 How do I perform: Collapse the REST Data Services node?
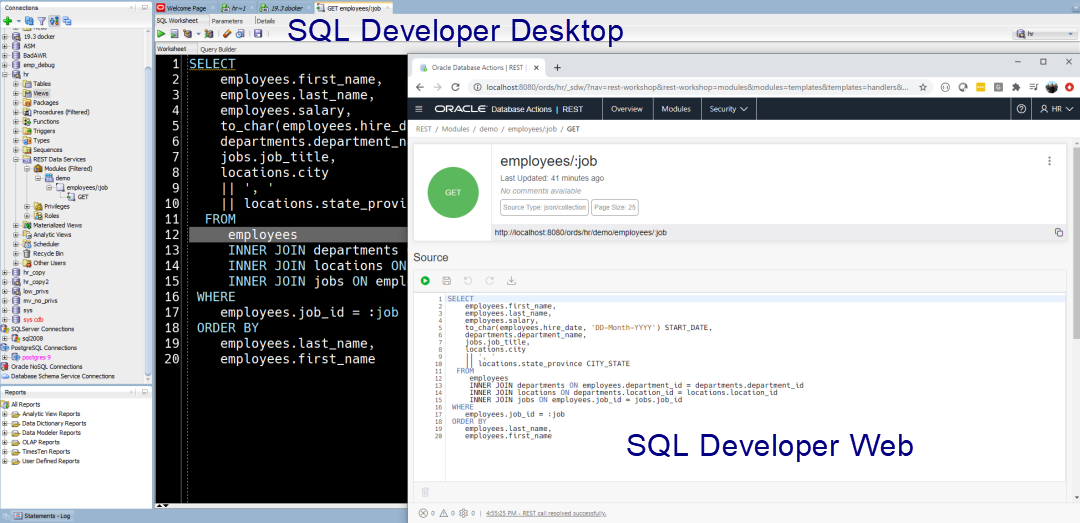(x=17, y=158)
